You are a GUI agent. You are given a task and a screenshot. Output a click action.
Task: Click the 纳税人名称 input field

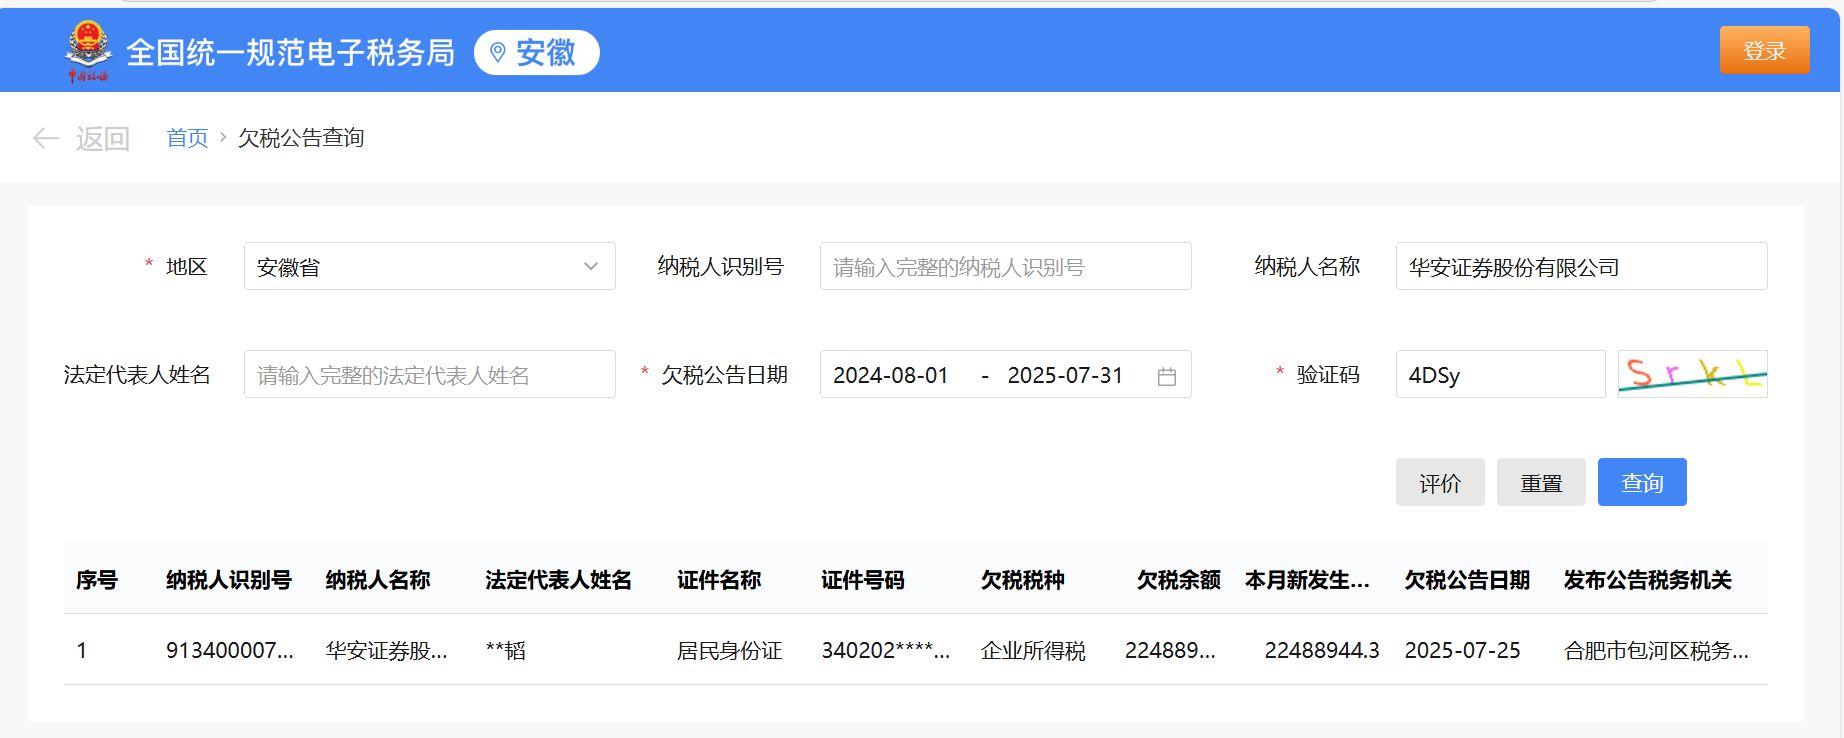[x=1580, y=267]
